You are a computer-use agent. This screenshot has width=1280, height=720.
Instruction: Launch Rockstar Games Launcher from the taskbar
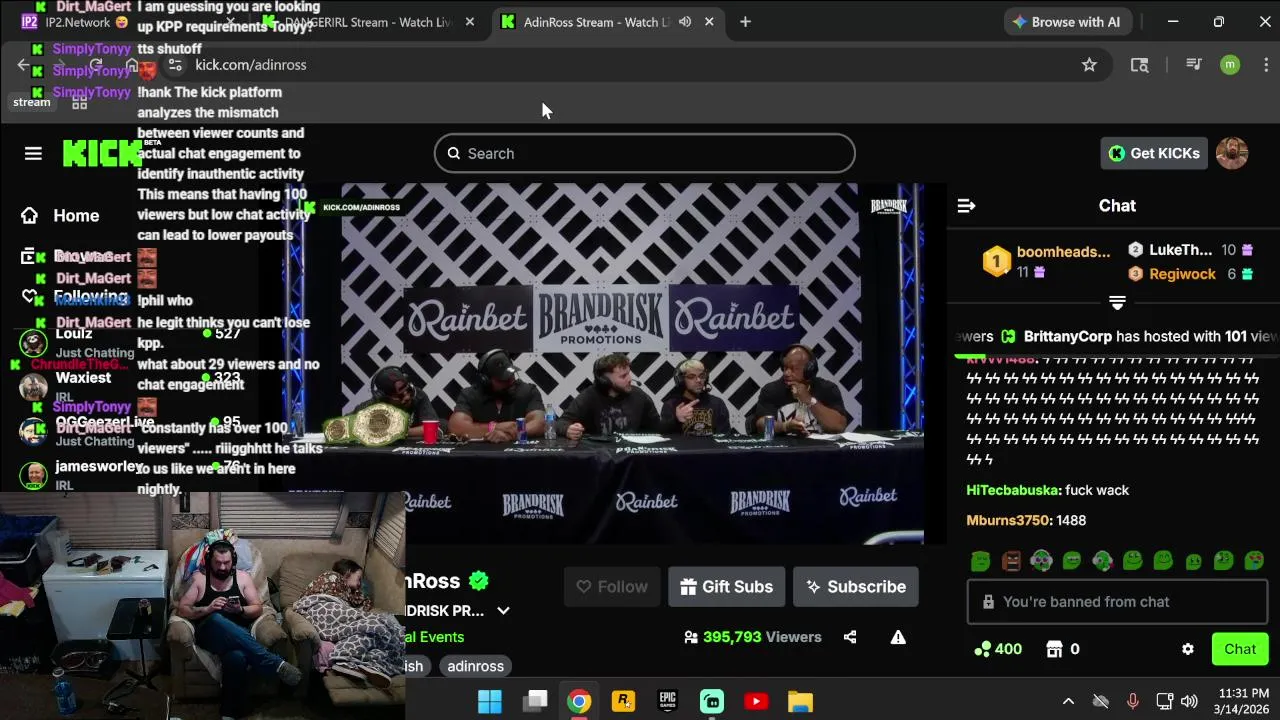click(623, 701)
